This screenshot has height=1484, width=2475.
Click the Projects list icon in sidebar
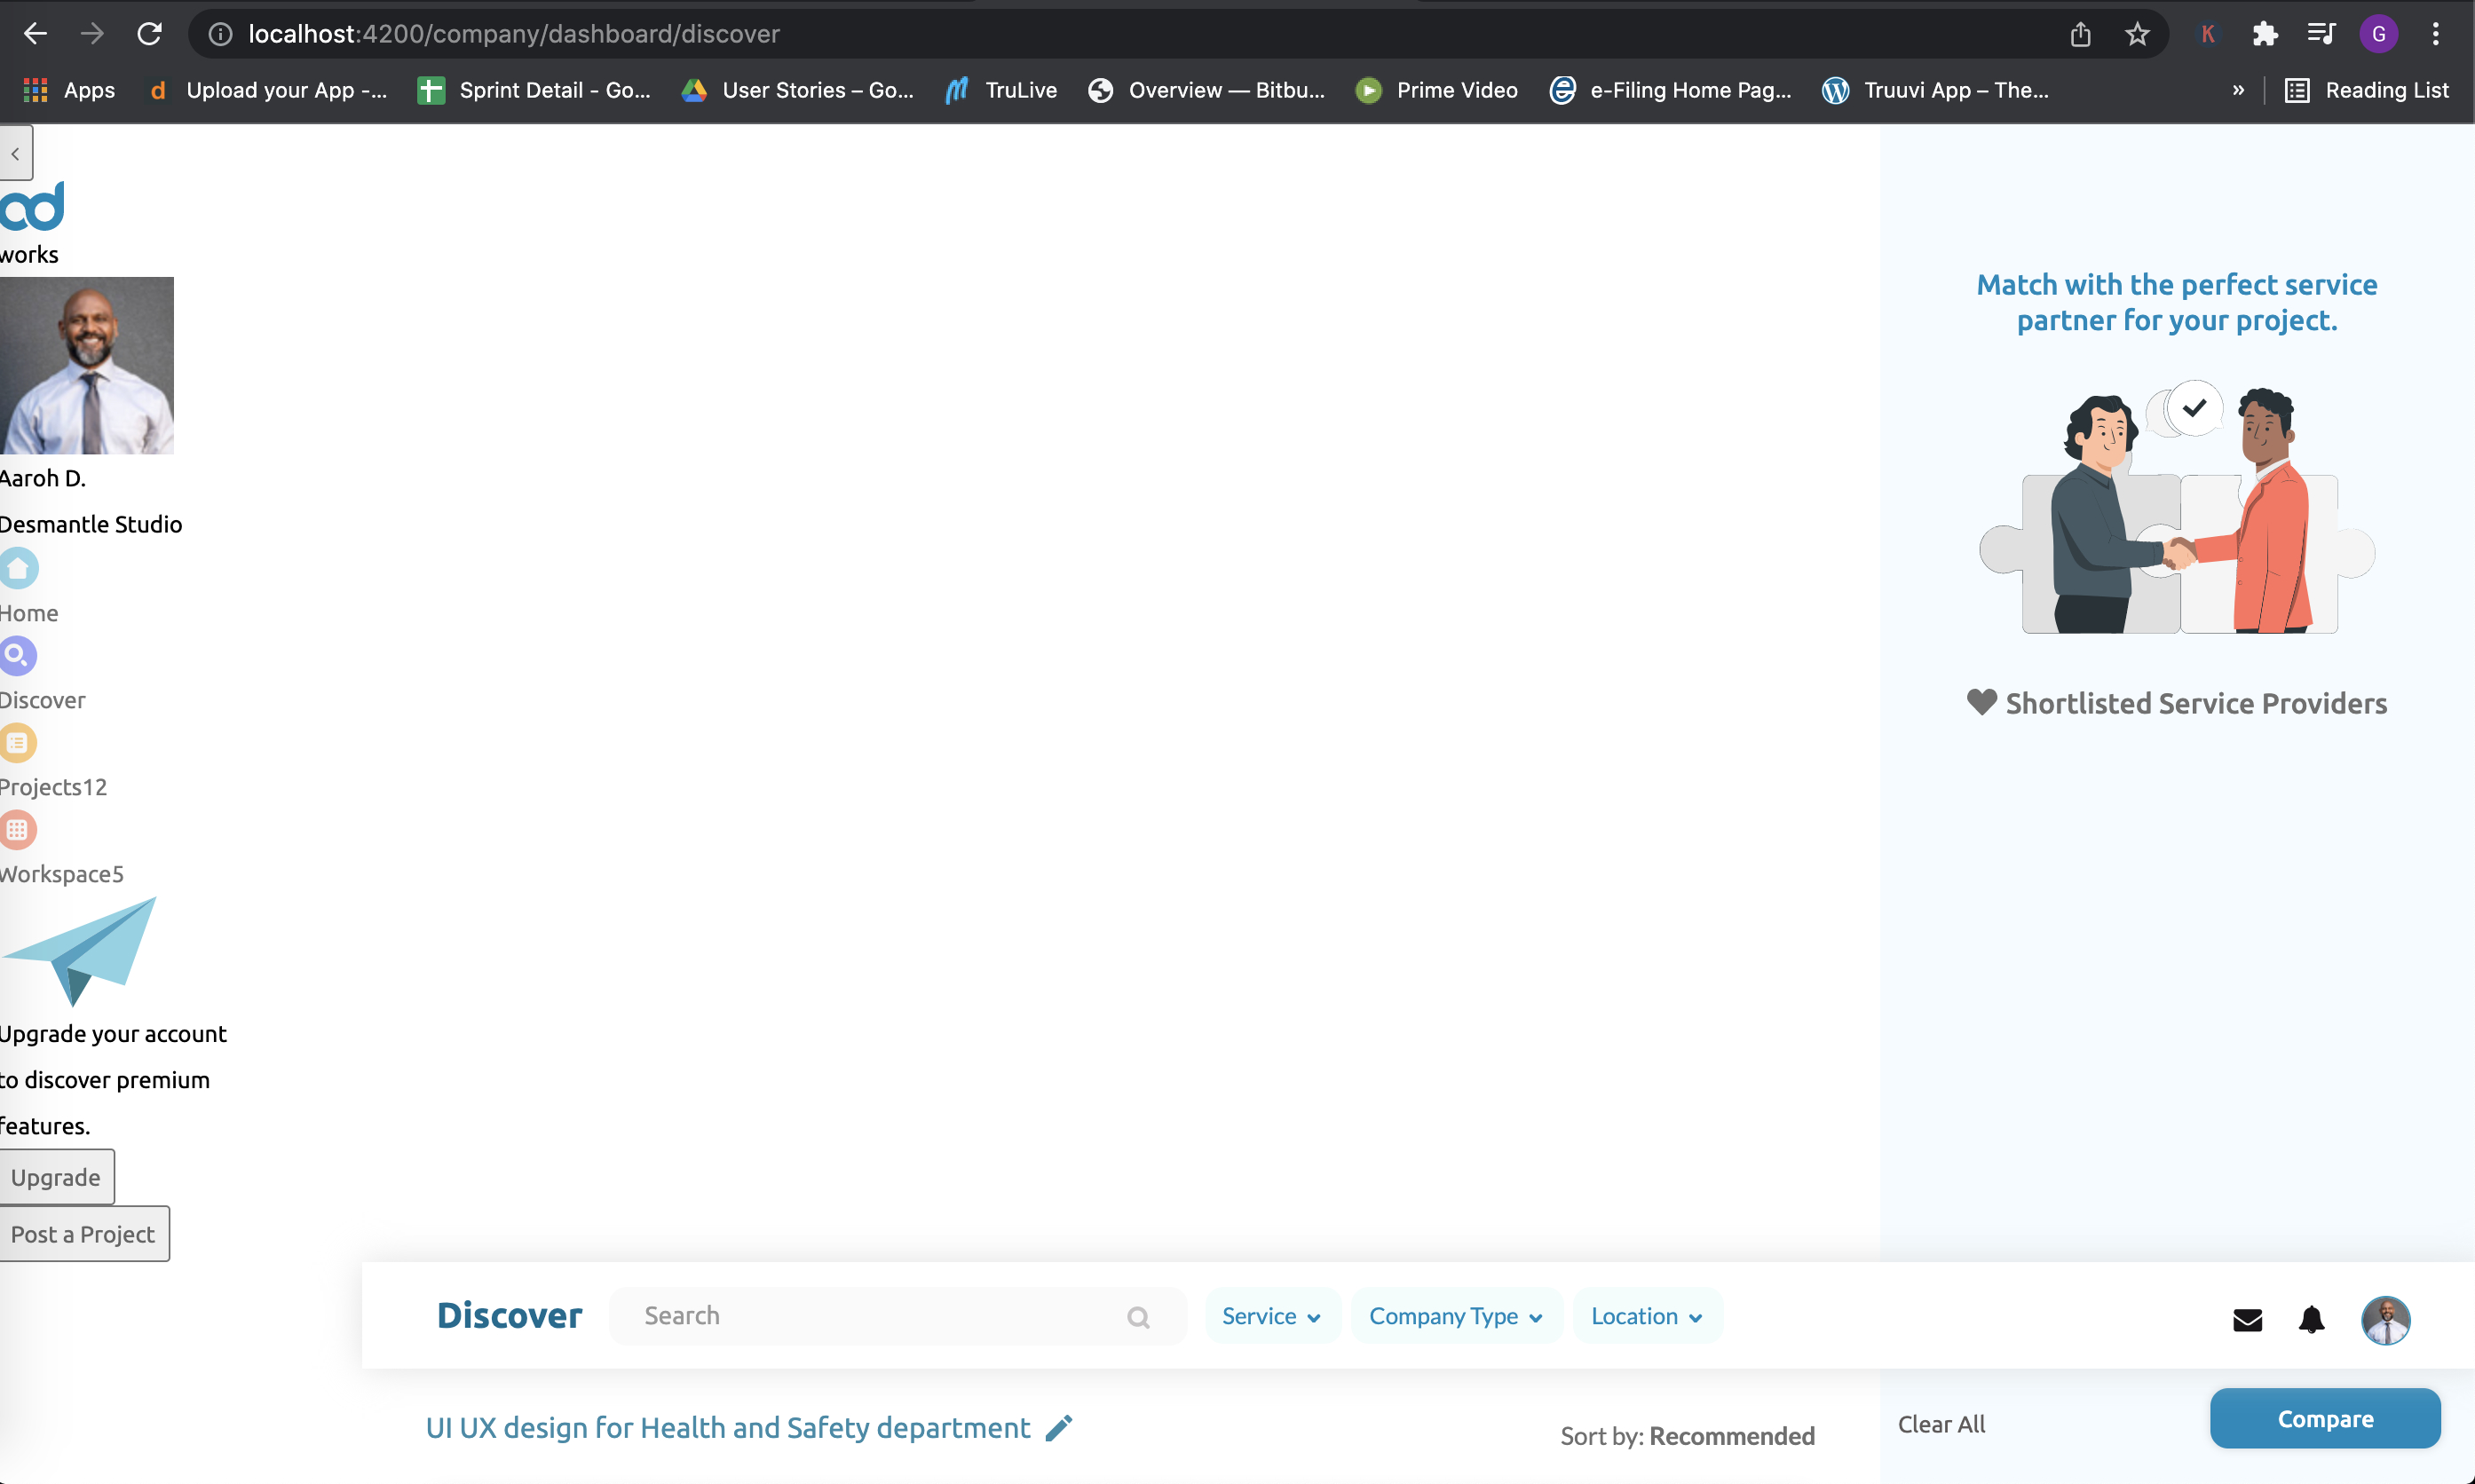(x=18, y=743)
